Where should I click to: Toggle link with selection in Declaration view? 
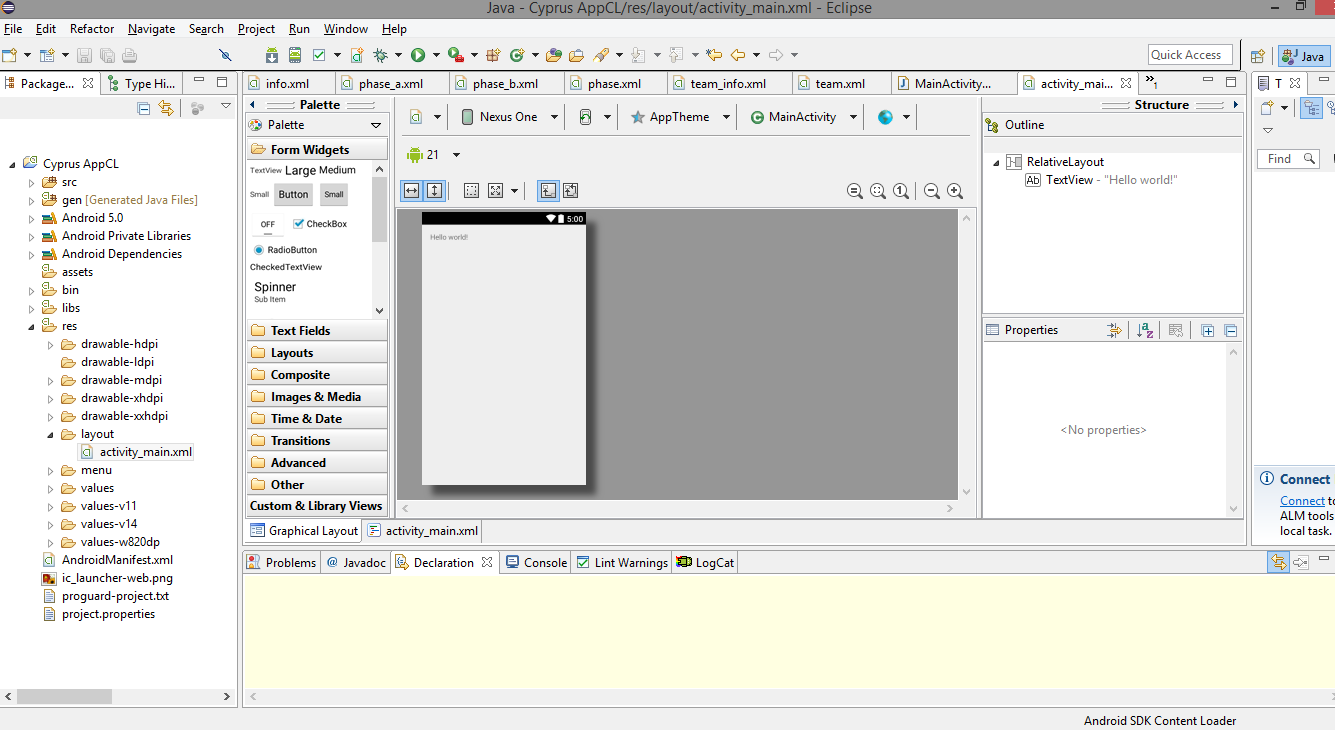click(x=1278, y=563)
